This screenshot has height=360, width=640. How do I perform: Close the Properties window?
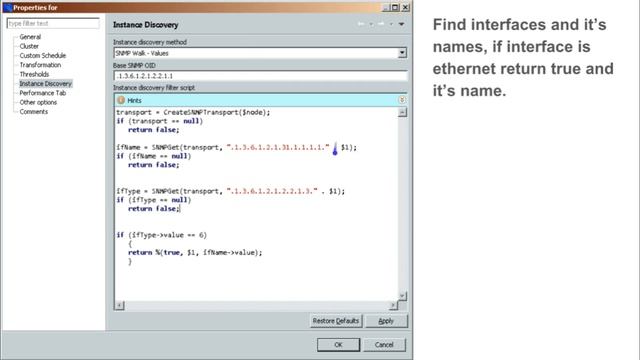[x=405, y=7]
